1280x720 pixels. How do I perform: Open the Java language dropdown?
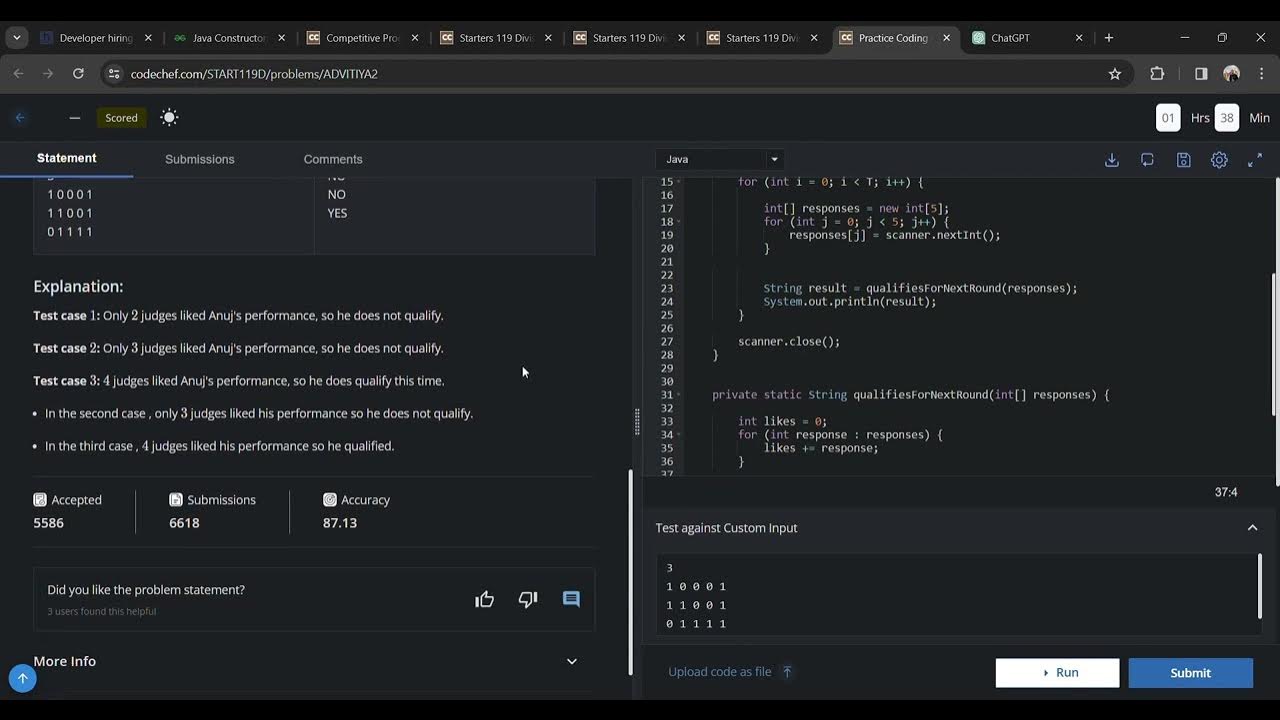(720, 159)
